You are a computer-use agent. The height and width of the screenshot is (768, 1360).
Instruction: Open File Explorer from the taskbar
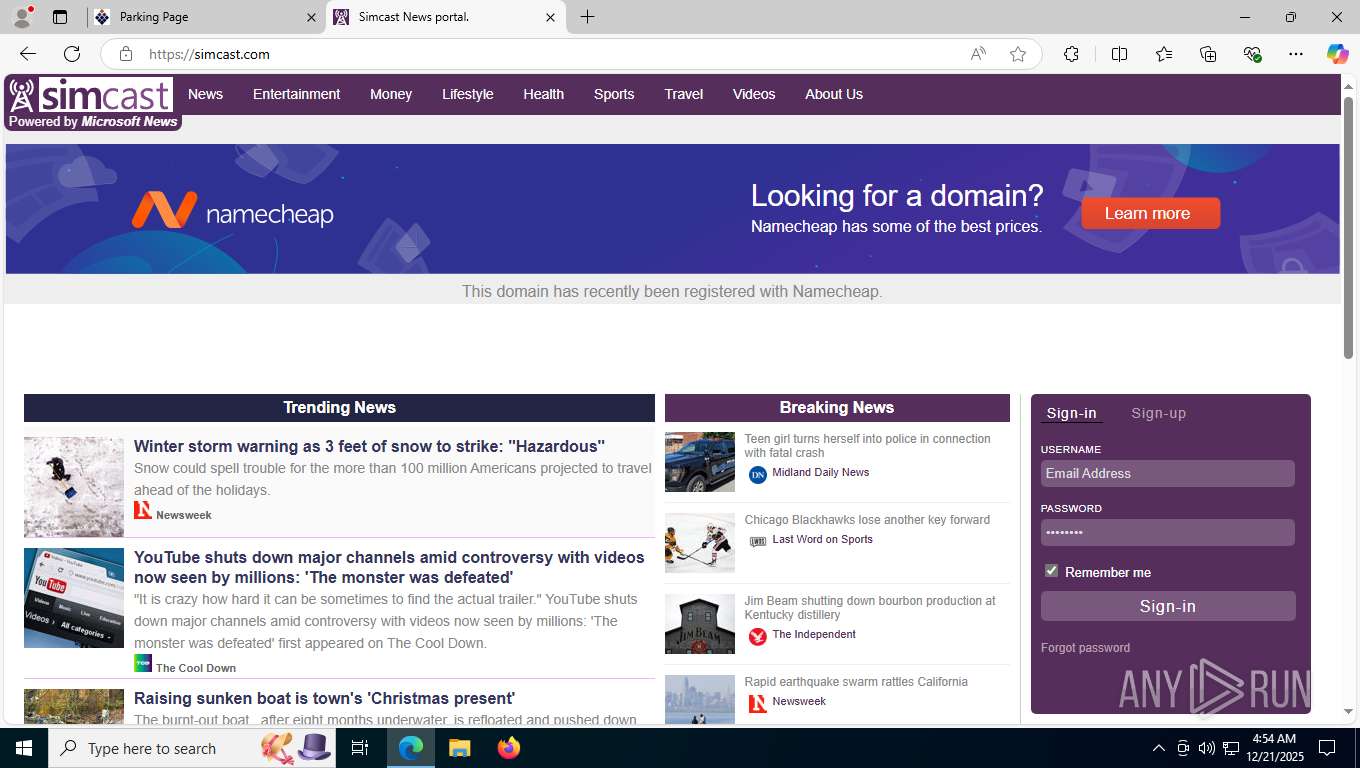tap(459, 748)
